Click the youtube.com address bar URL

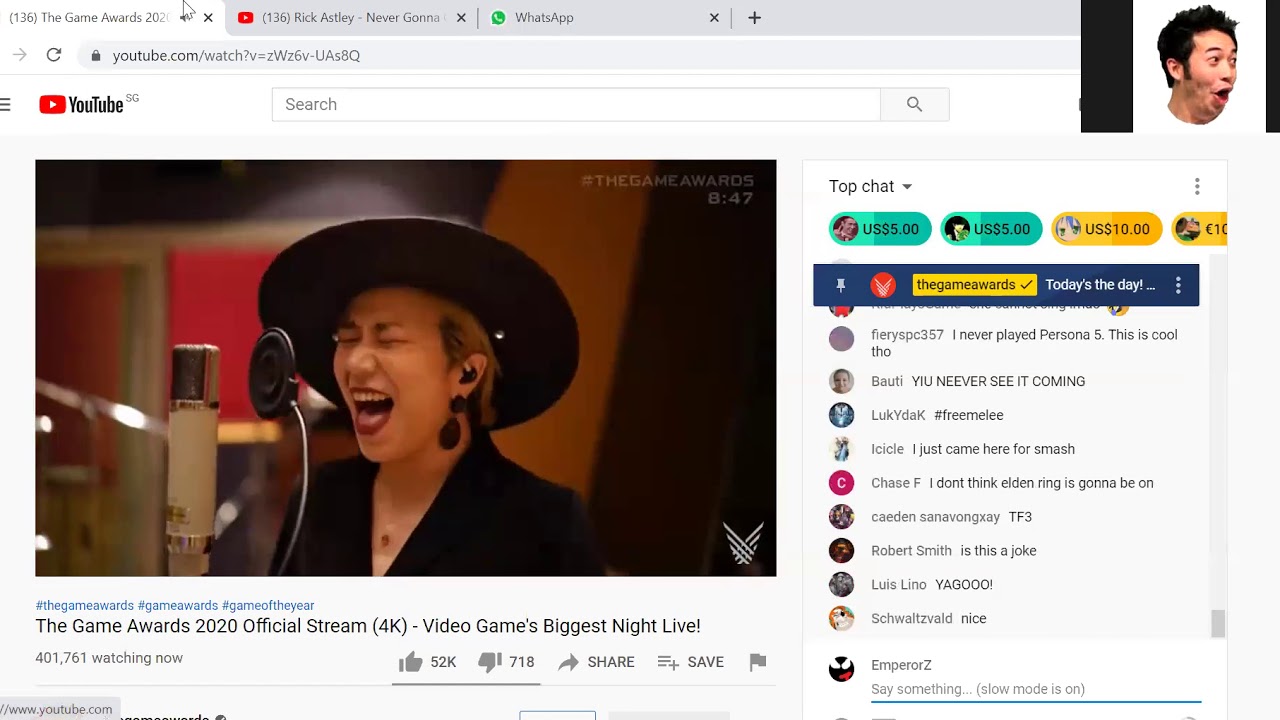[236, 55]
